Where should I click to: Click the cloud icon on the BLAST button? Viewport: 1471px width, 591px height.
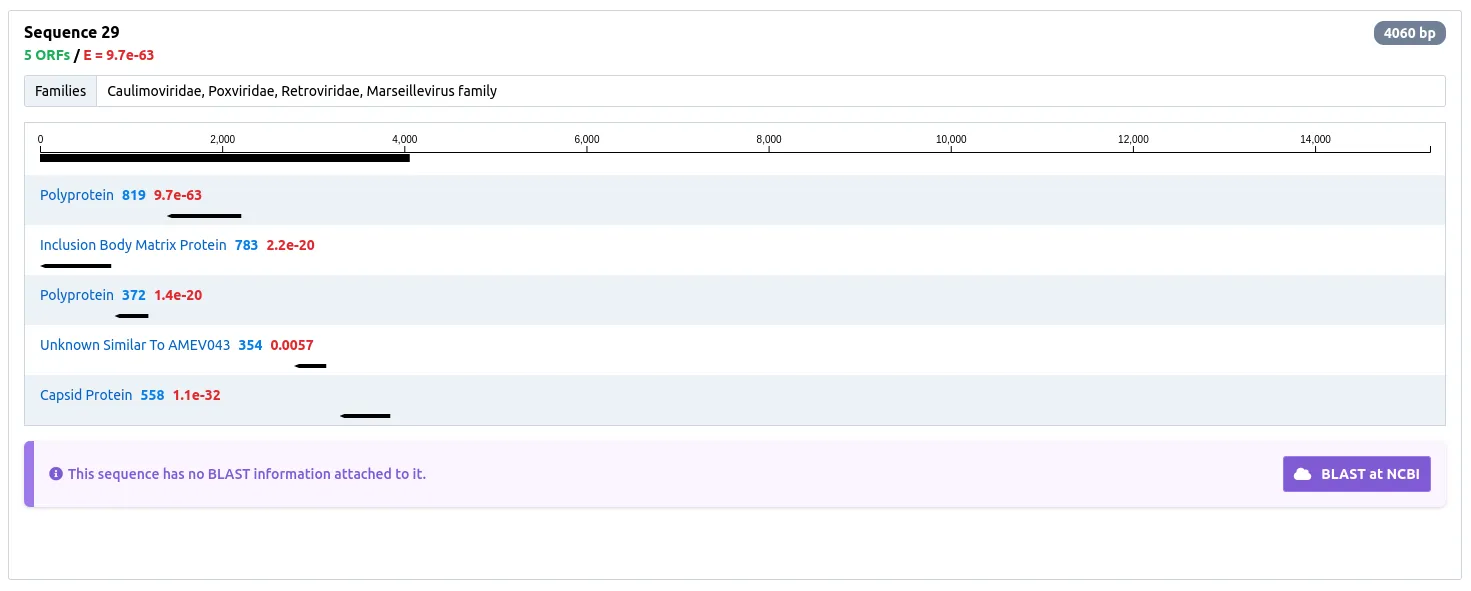pos(1303,473)
